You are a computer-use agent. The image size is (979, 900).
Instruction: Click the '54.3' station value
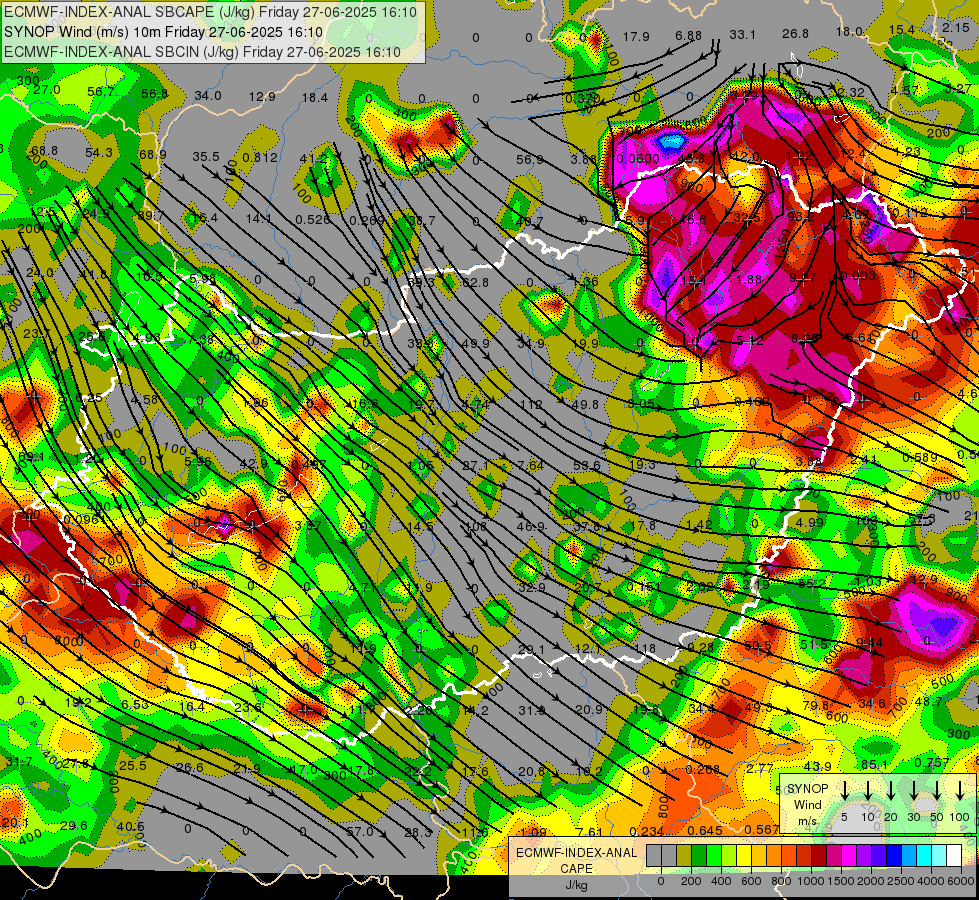(99, 152)
